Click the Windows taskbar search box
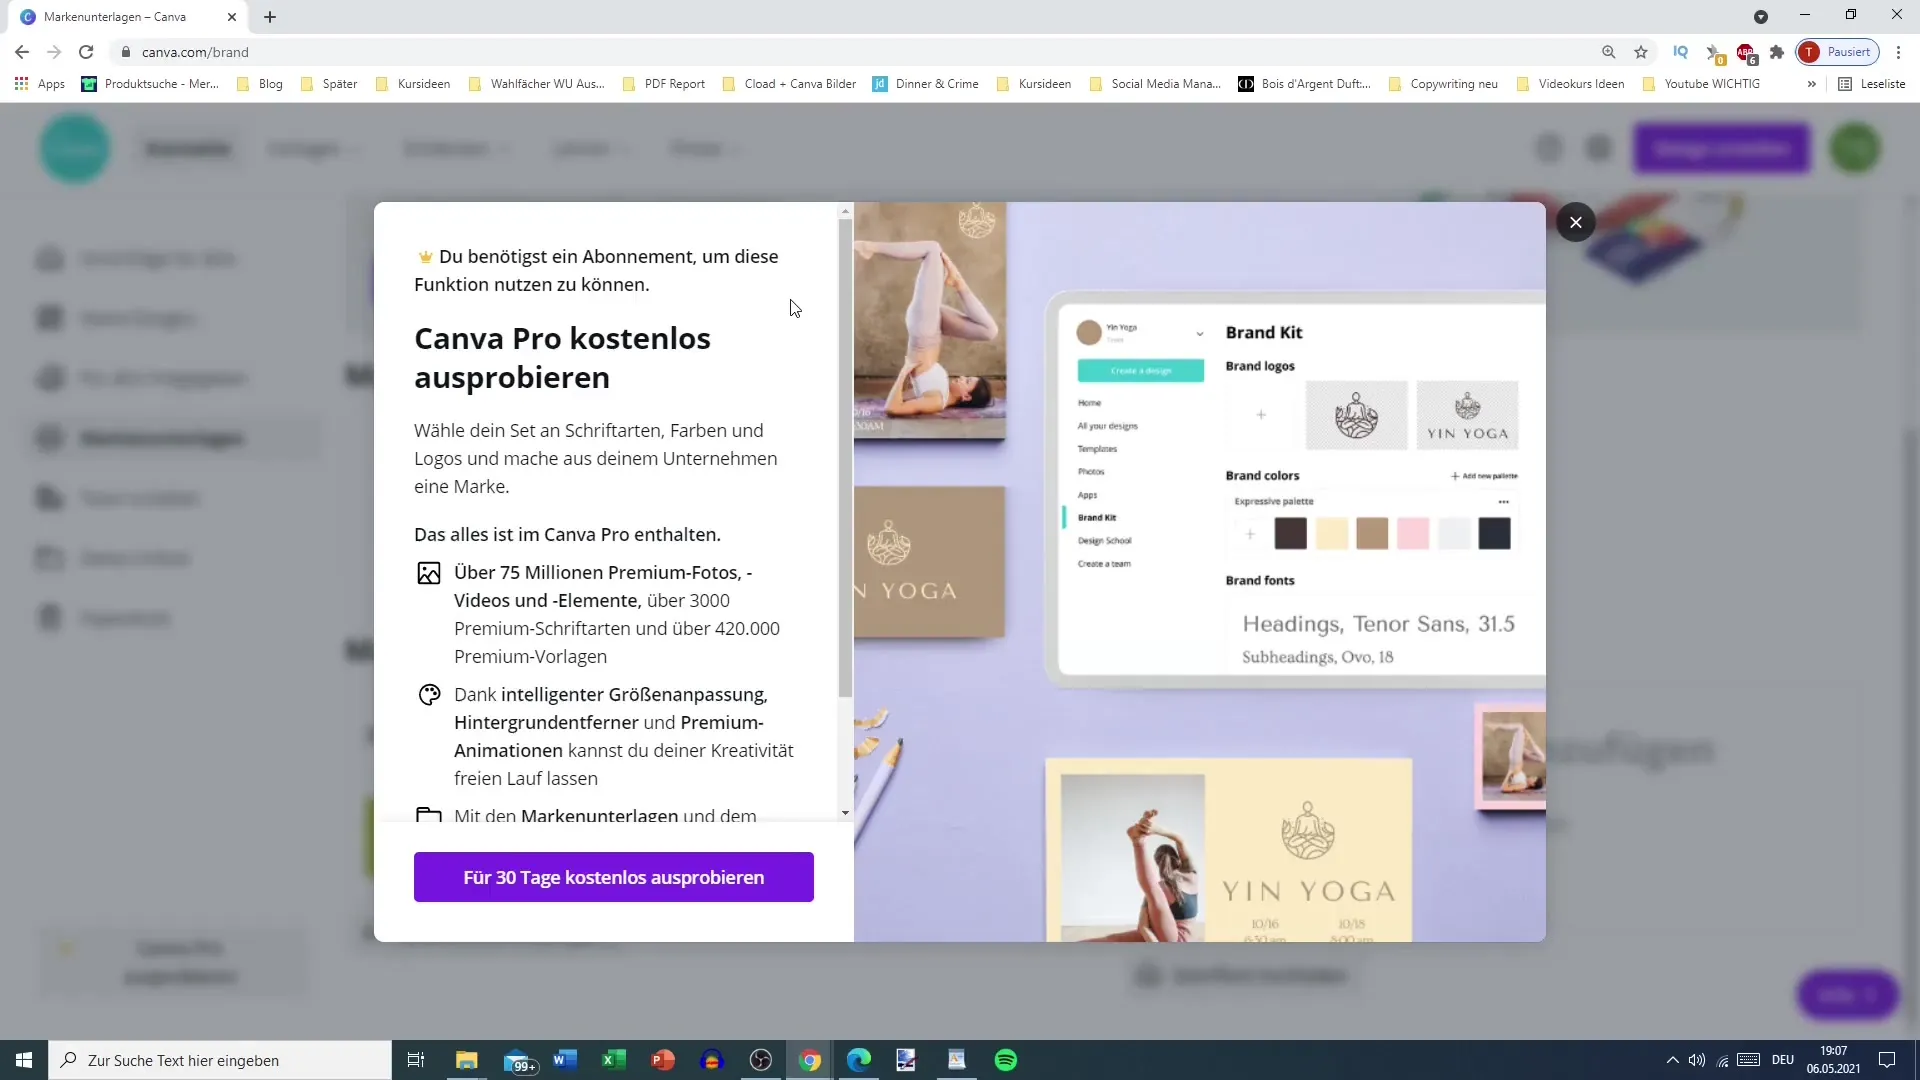This screenshot has height=1080, width=1920. coord(220,1060)
